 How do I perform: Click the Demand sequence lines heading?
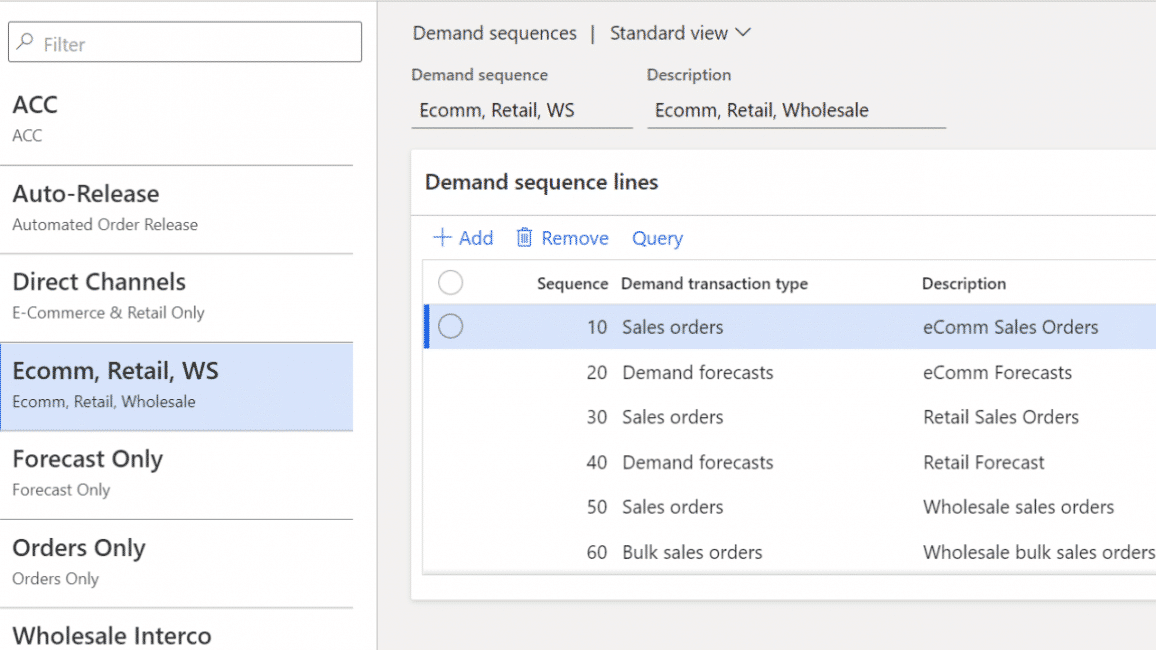coord(542,182)
